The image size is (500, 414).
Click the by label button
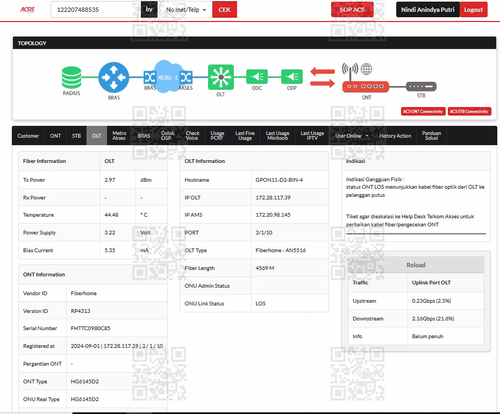(149, 10)
